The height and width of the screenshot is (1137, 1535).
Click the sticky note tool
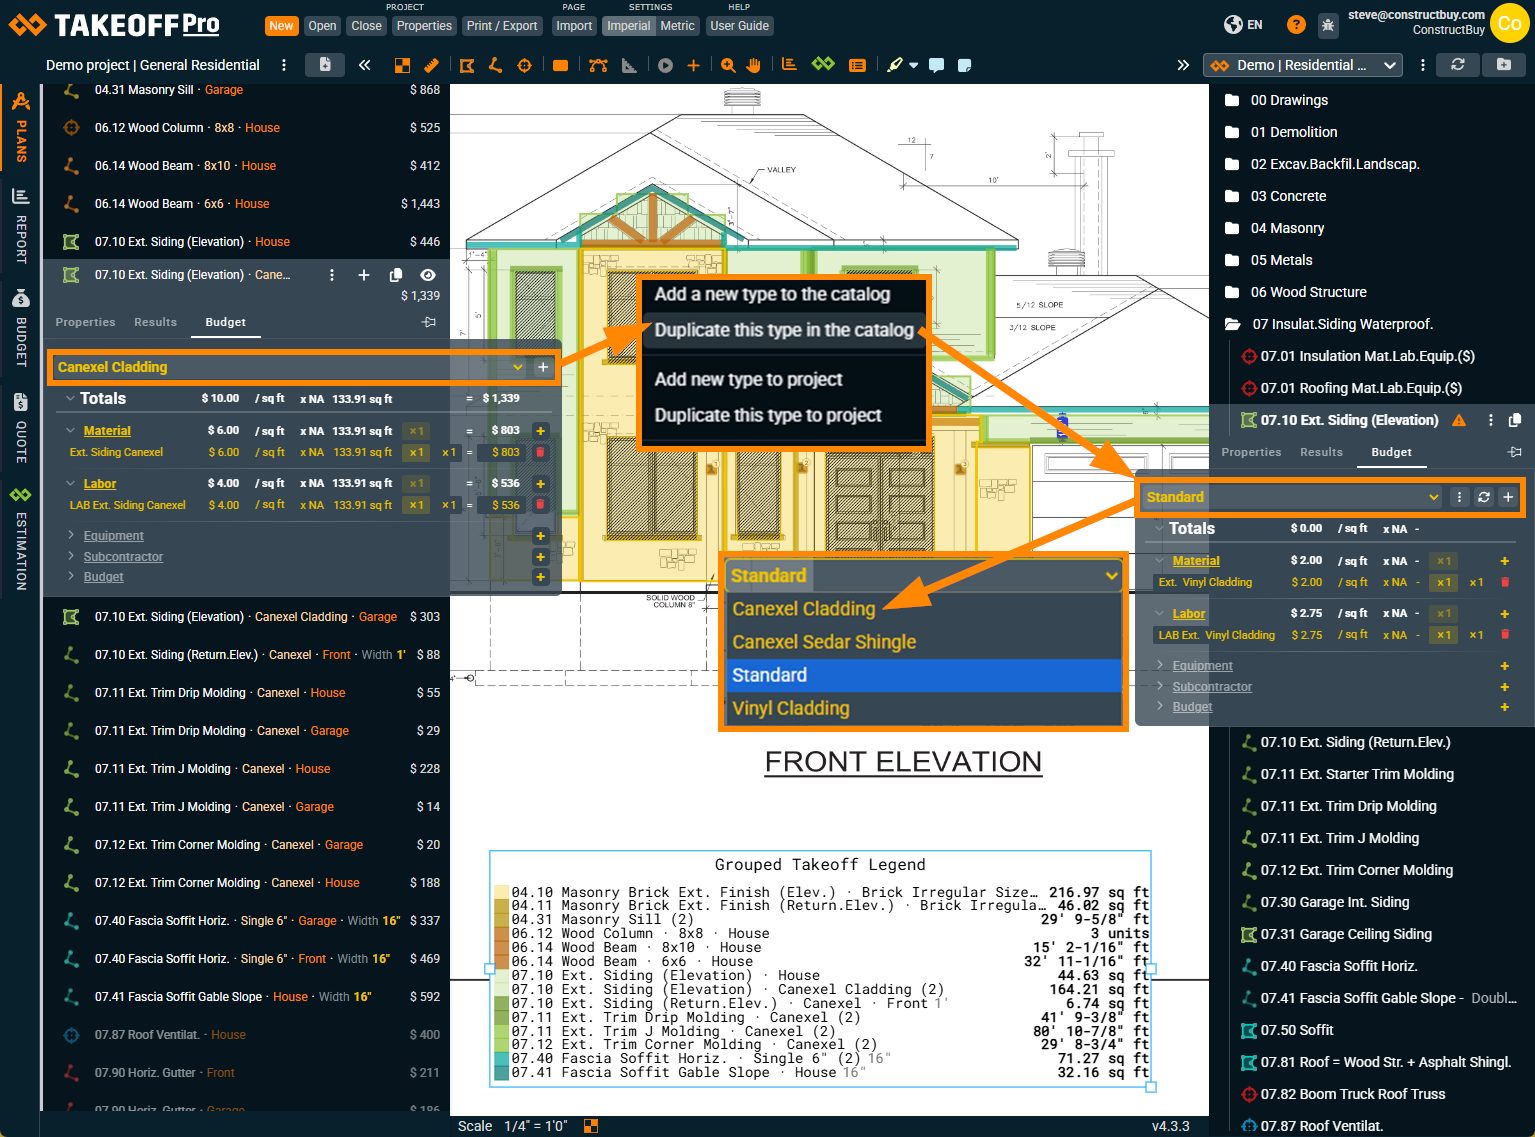(964, 65)
